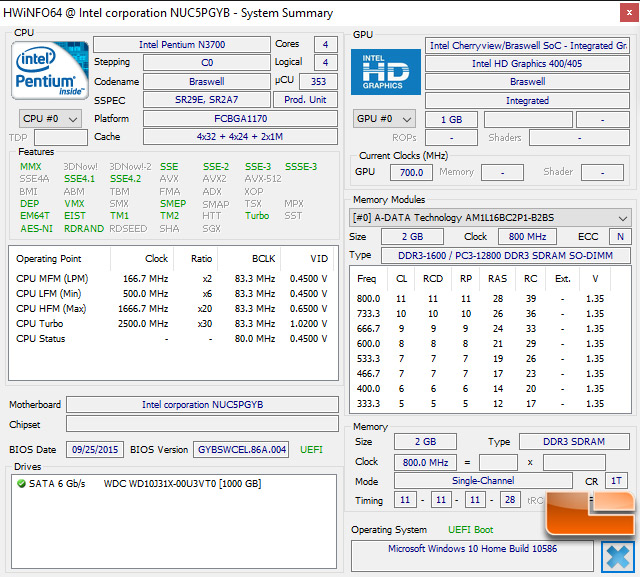Click the CPU HFM (Max) row
Viewport: 640px width, 577px height.
point(172,308)
